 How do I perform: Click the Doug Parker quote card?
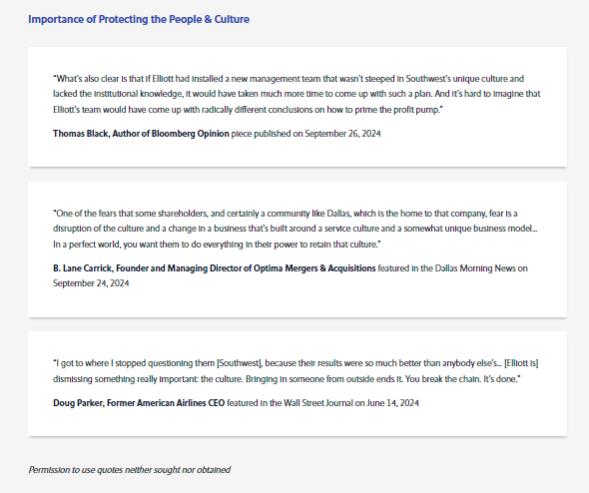pyautogui.click(x=297, y=384)
